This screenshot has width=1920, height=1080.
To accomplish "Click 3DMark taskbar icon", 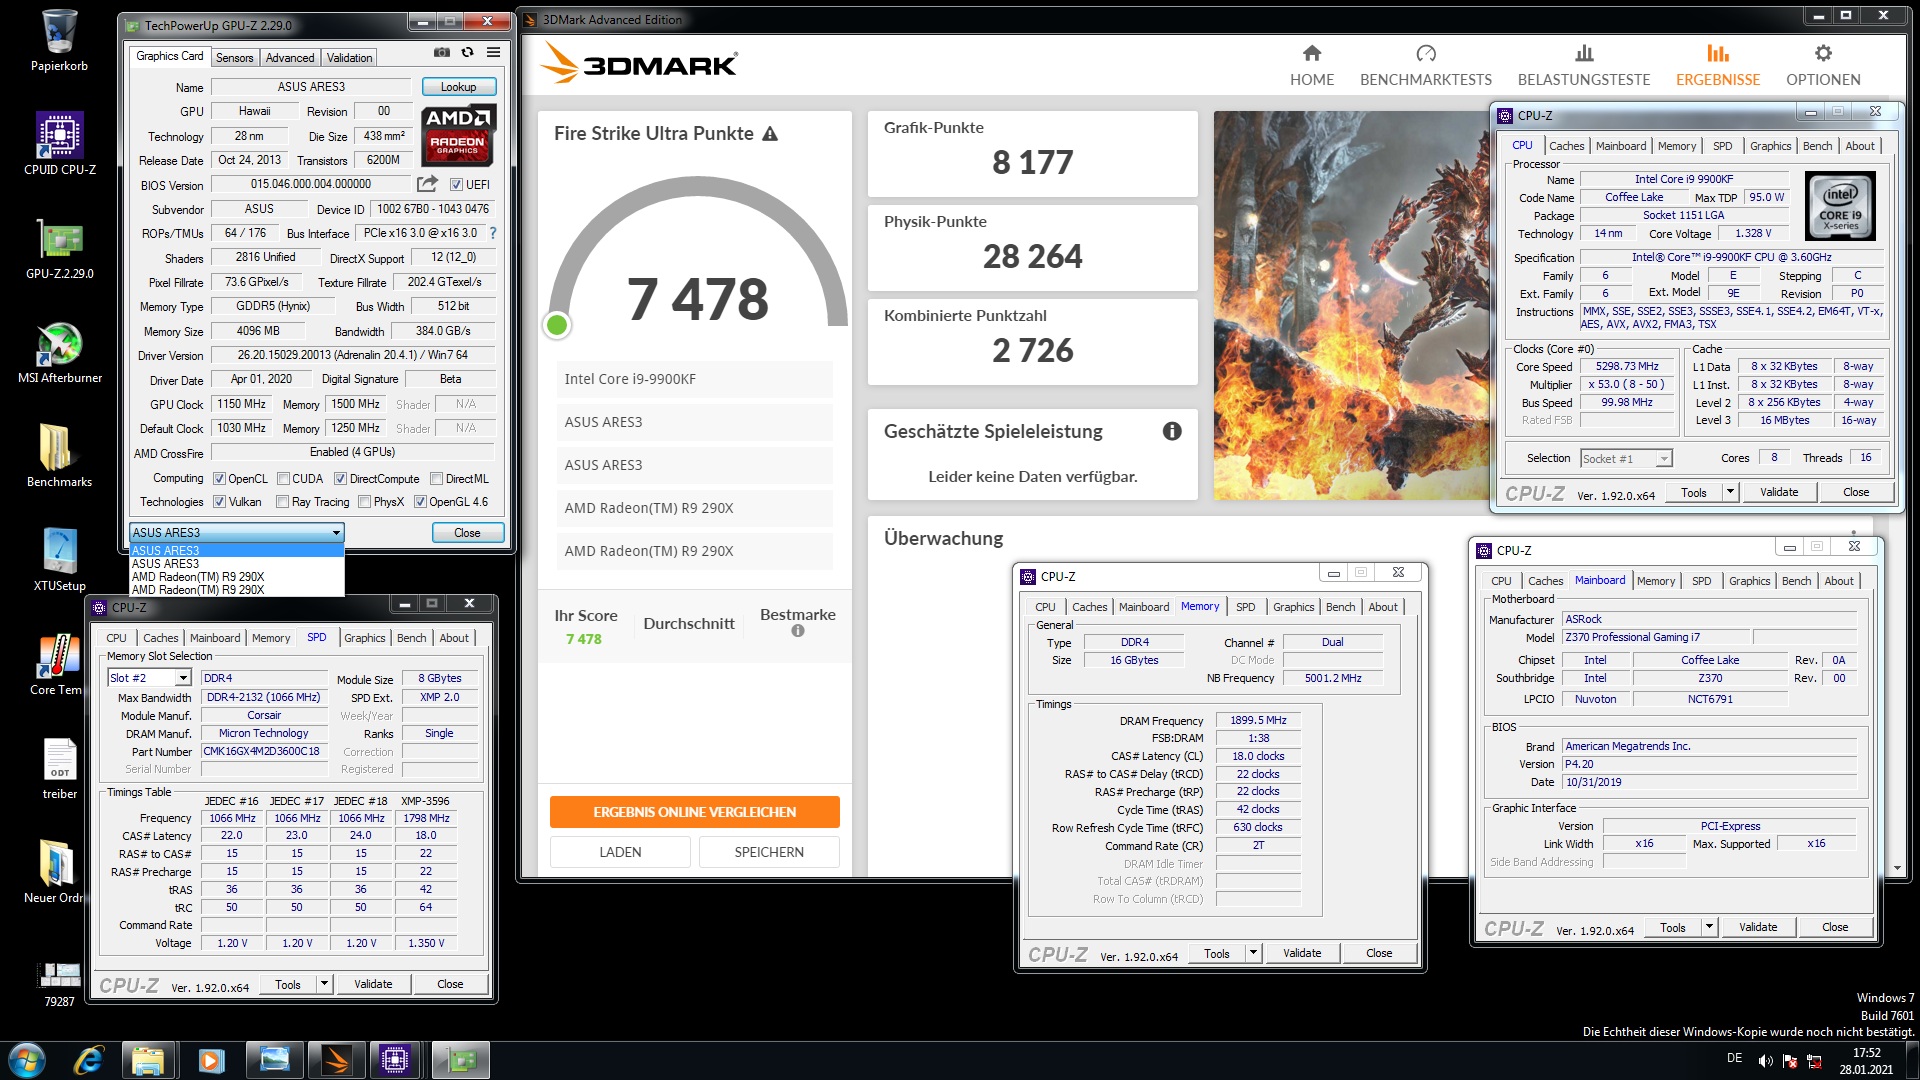I will pyautogui.click(x=336, y=1060).
